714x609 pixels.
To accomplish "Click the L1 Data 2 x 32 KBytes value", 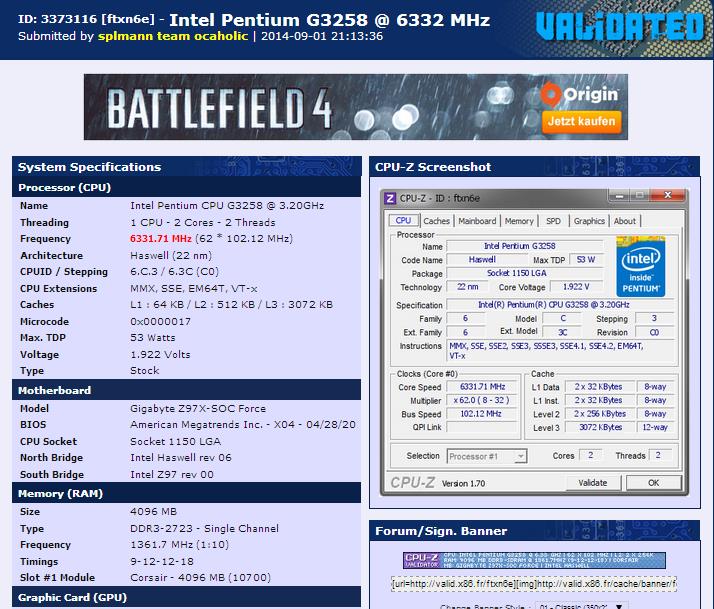I will [x=600, y=387].
